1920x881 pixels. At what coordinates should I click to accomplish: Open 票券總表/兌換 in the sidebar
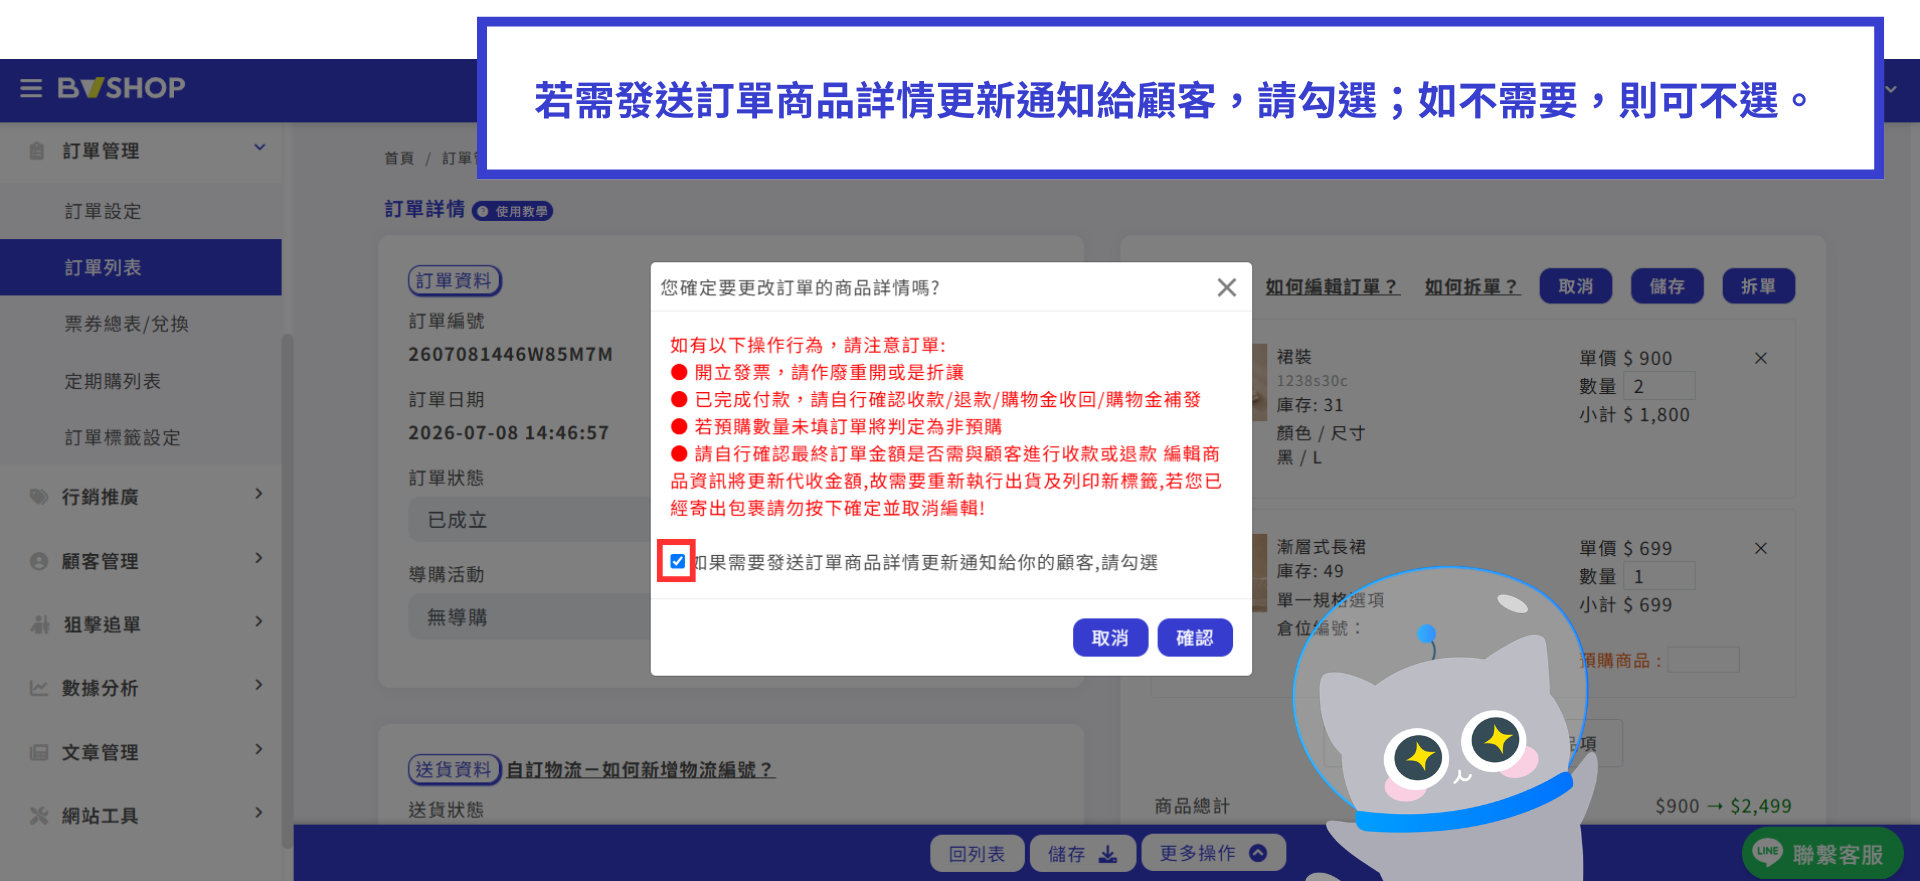point(140,324)
